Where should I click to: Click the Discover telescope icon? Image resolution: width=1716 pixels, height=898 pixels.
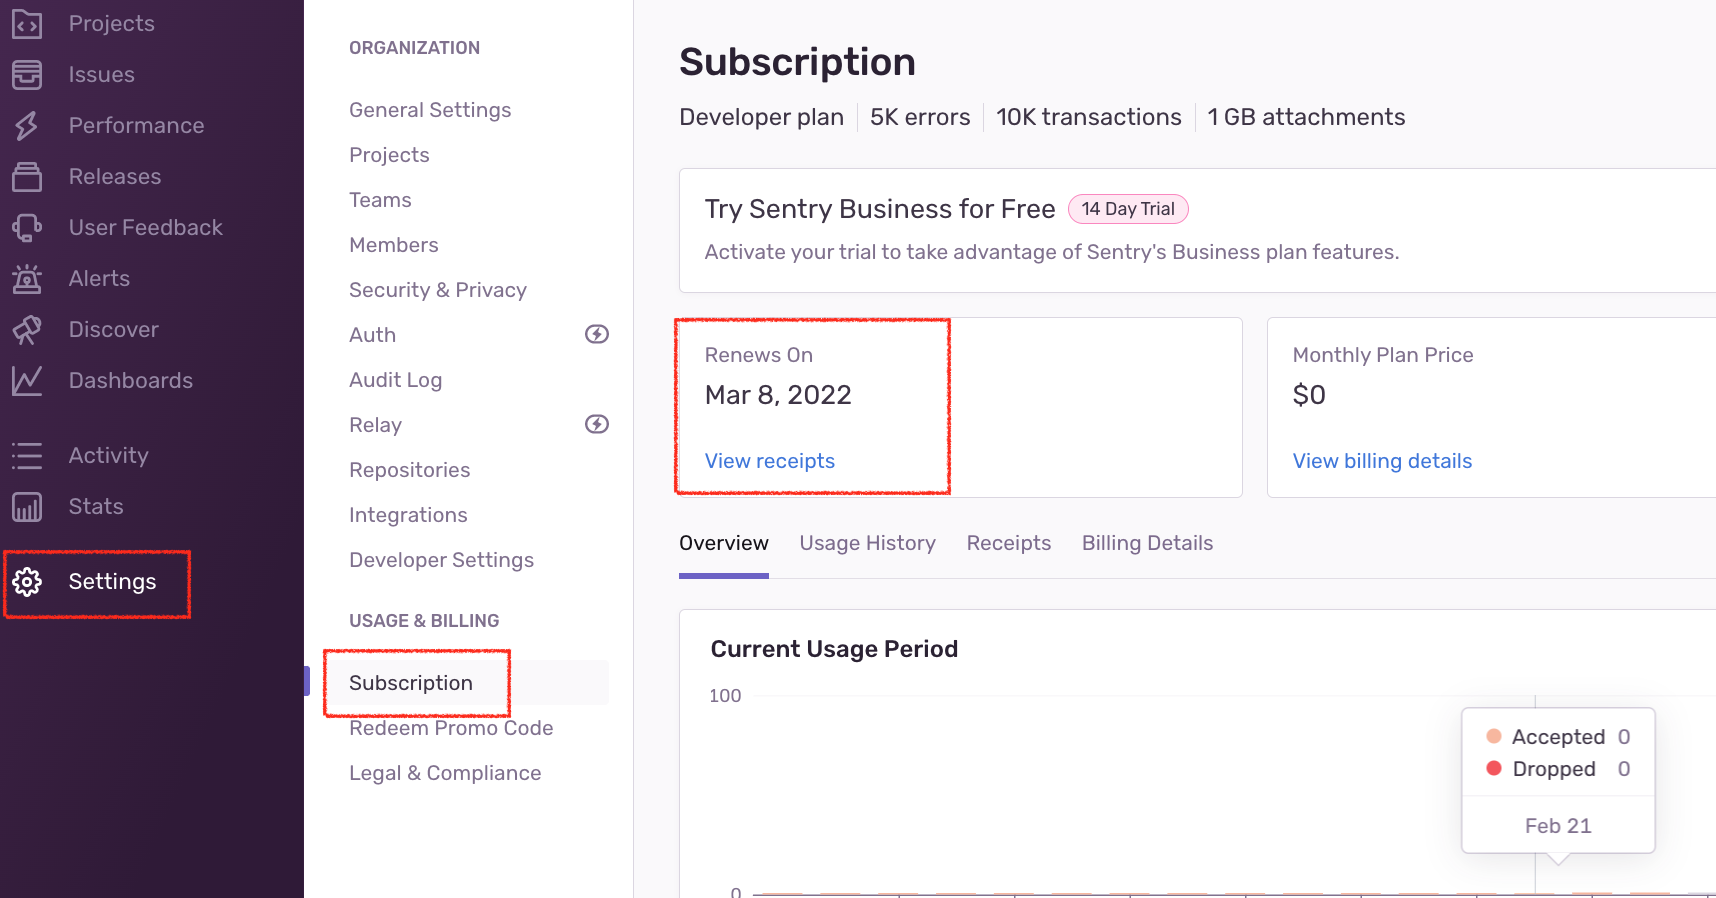[x=27, y=330]
